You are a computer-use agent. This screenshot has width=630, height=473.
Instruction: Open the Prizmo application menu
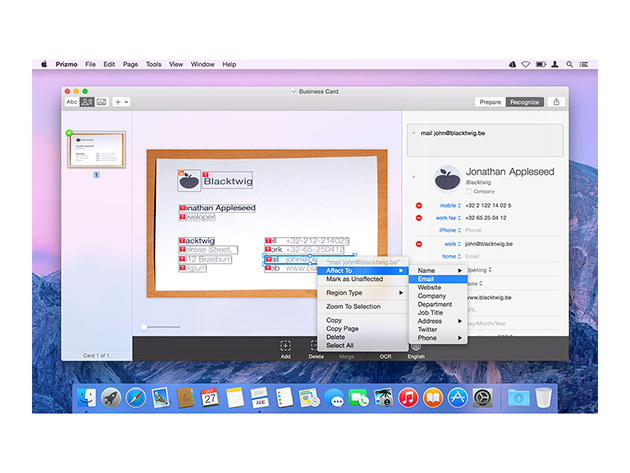tap(66, 64)
